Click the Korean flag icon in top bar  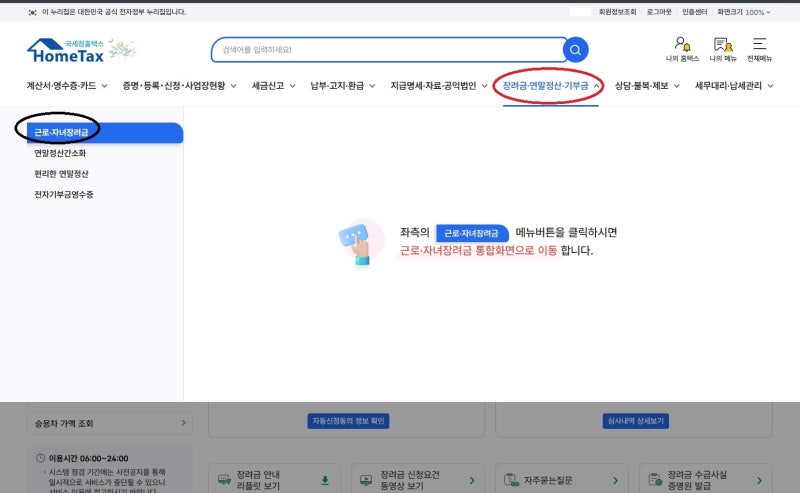(x=33, y=12)
